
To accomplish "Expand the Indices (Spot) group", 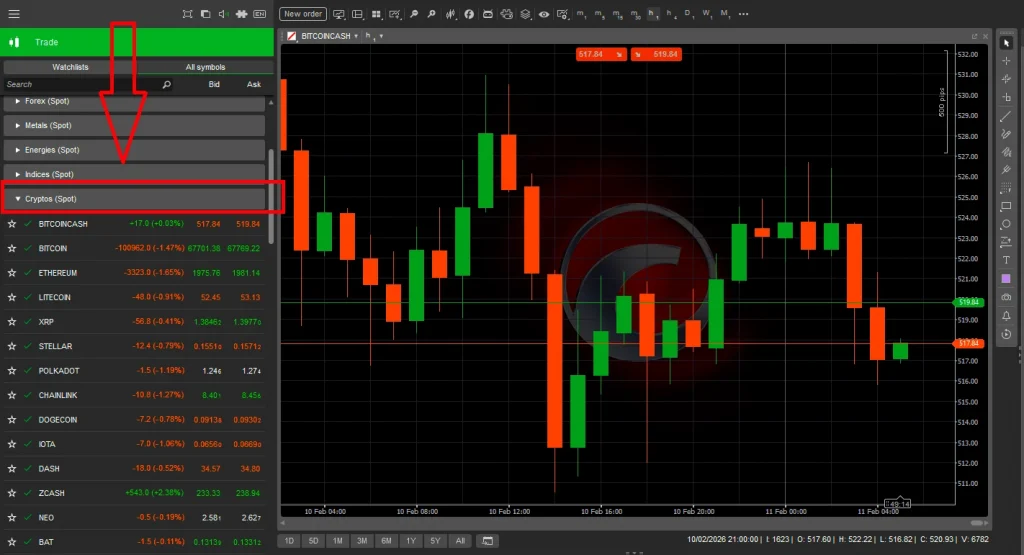I will pyautogui.click(x=135, y=174).
